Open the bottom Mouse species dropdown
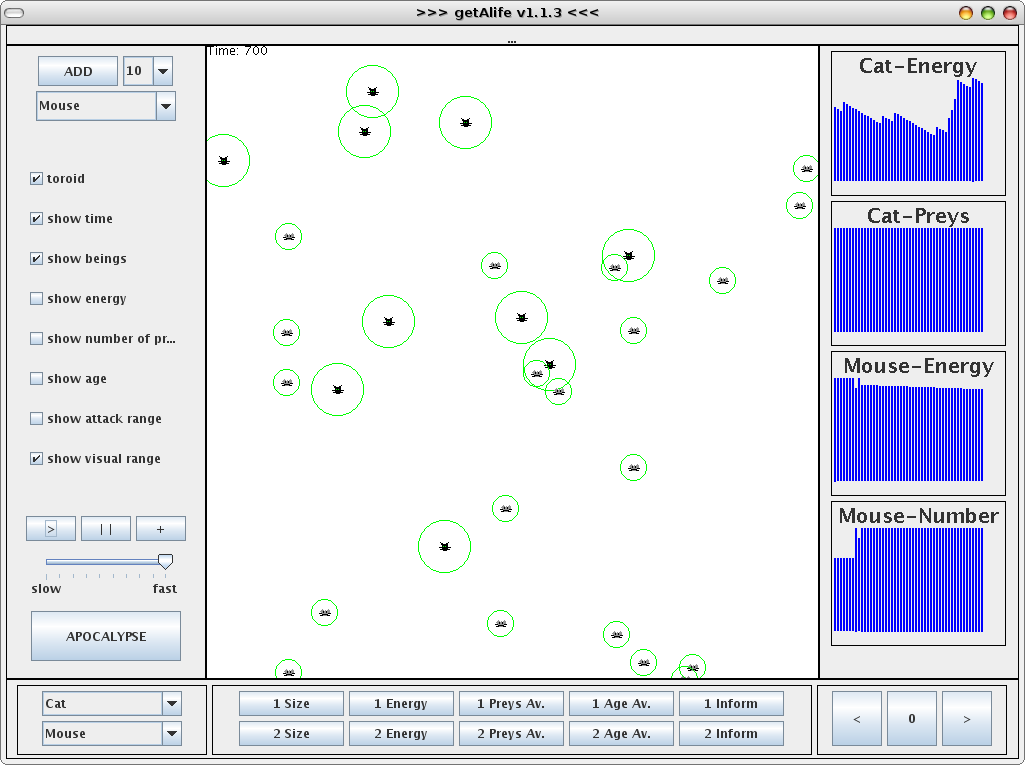This screenshot has height=765, width=1025. [172, 734]
